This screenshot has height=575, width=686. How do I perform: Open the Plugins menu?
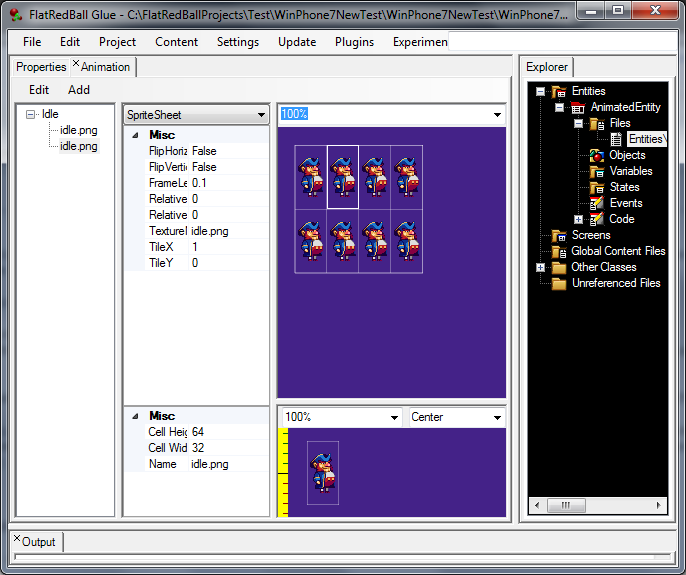[355, 42]
